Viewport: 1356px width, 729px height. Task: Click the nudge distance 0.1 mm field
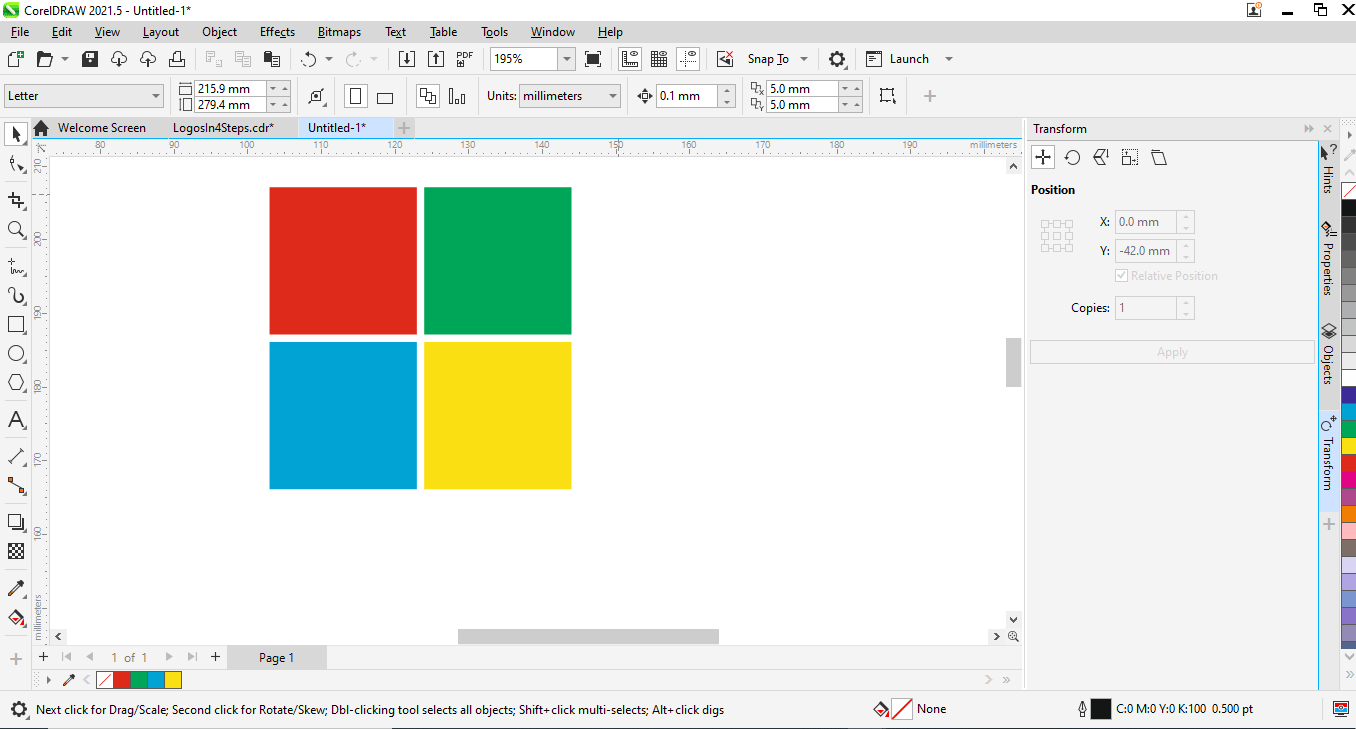tap(686, 96)
